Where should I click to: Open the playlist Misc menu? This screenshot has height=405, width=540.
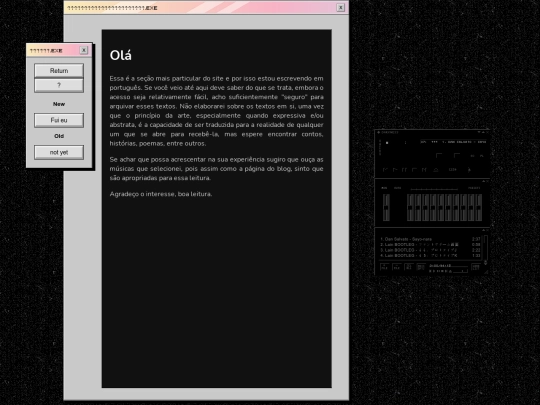(421, 267)
